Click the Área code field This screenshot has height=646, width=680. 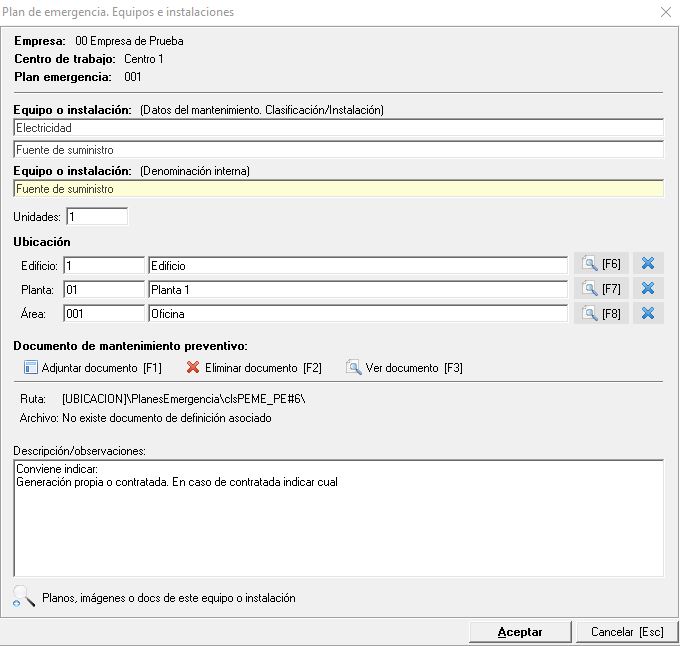point(104,313)
